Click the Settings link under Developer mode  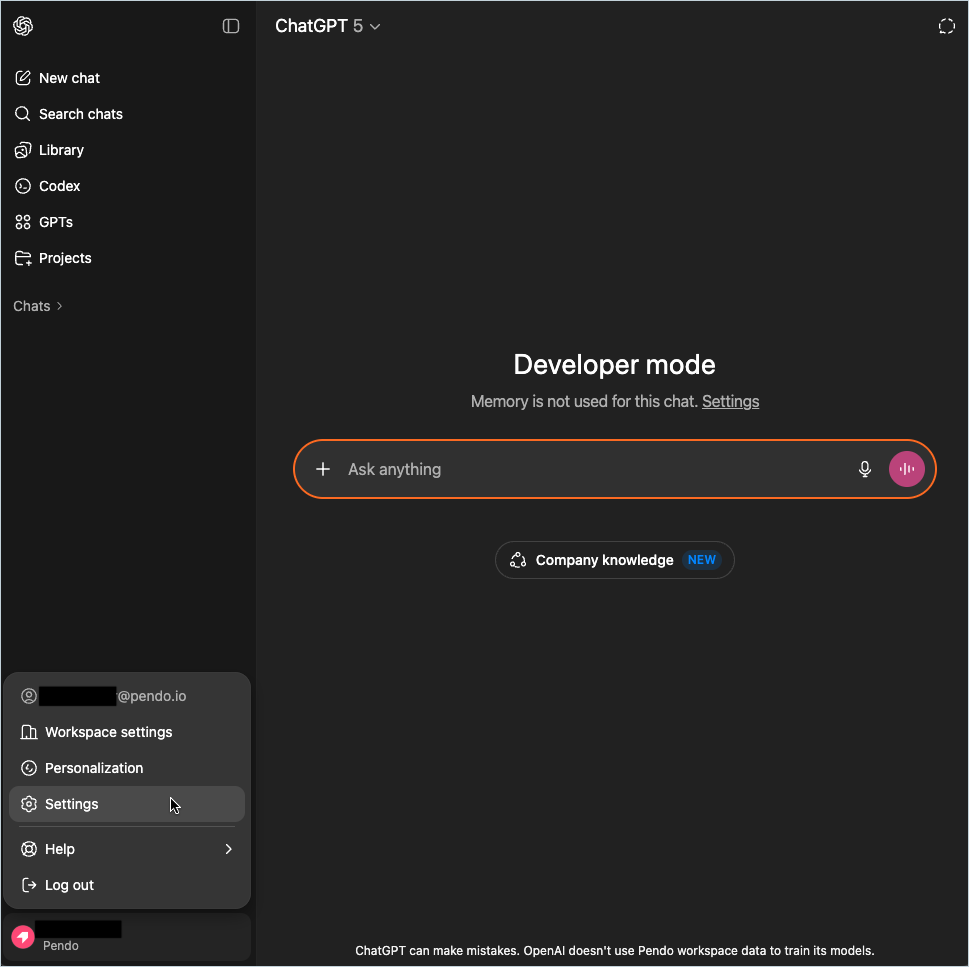[x=730, y=401]
